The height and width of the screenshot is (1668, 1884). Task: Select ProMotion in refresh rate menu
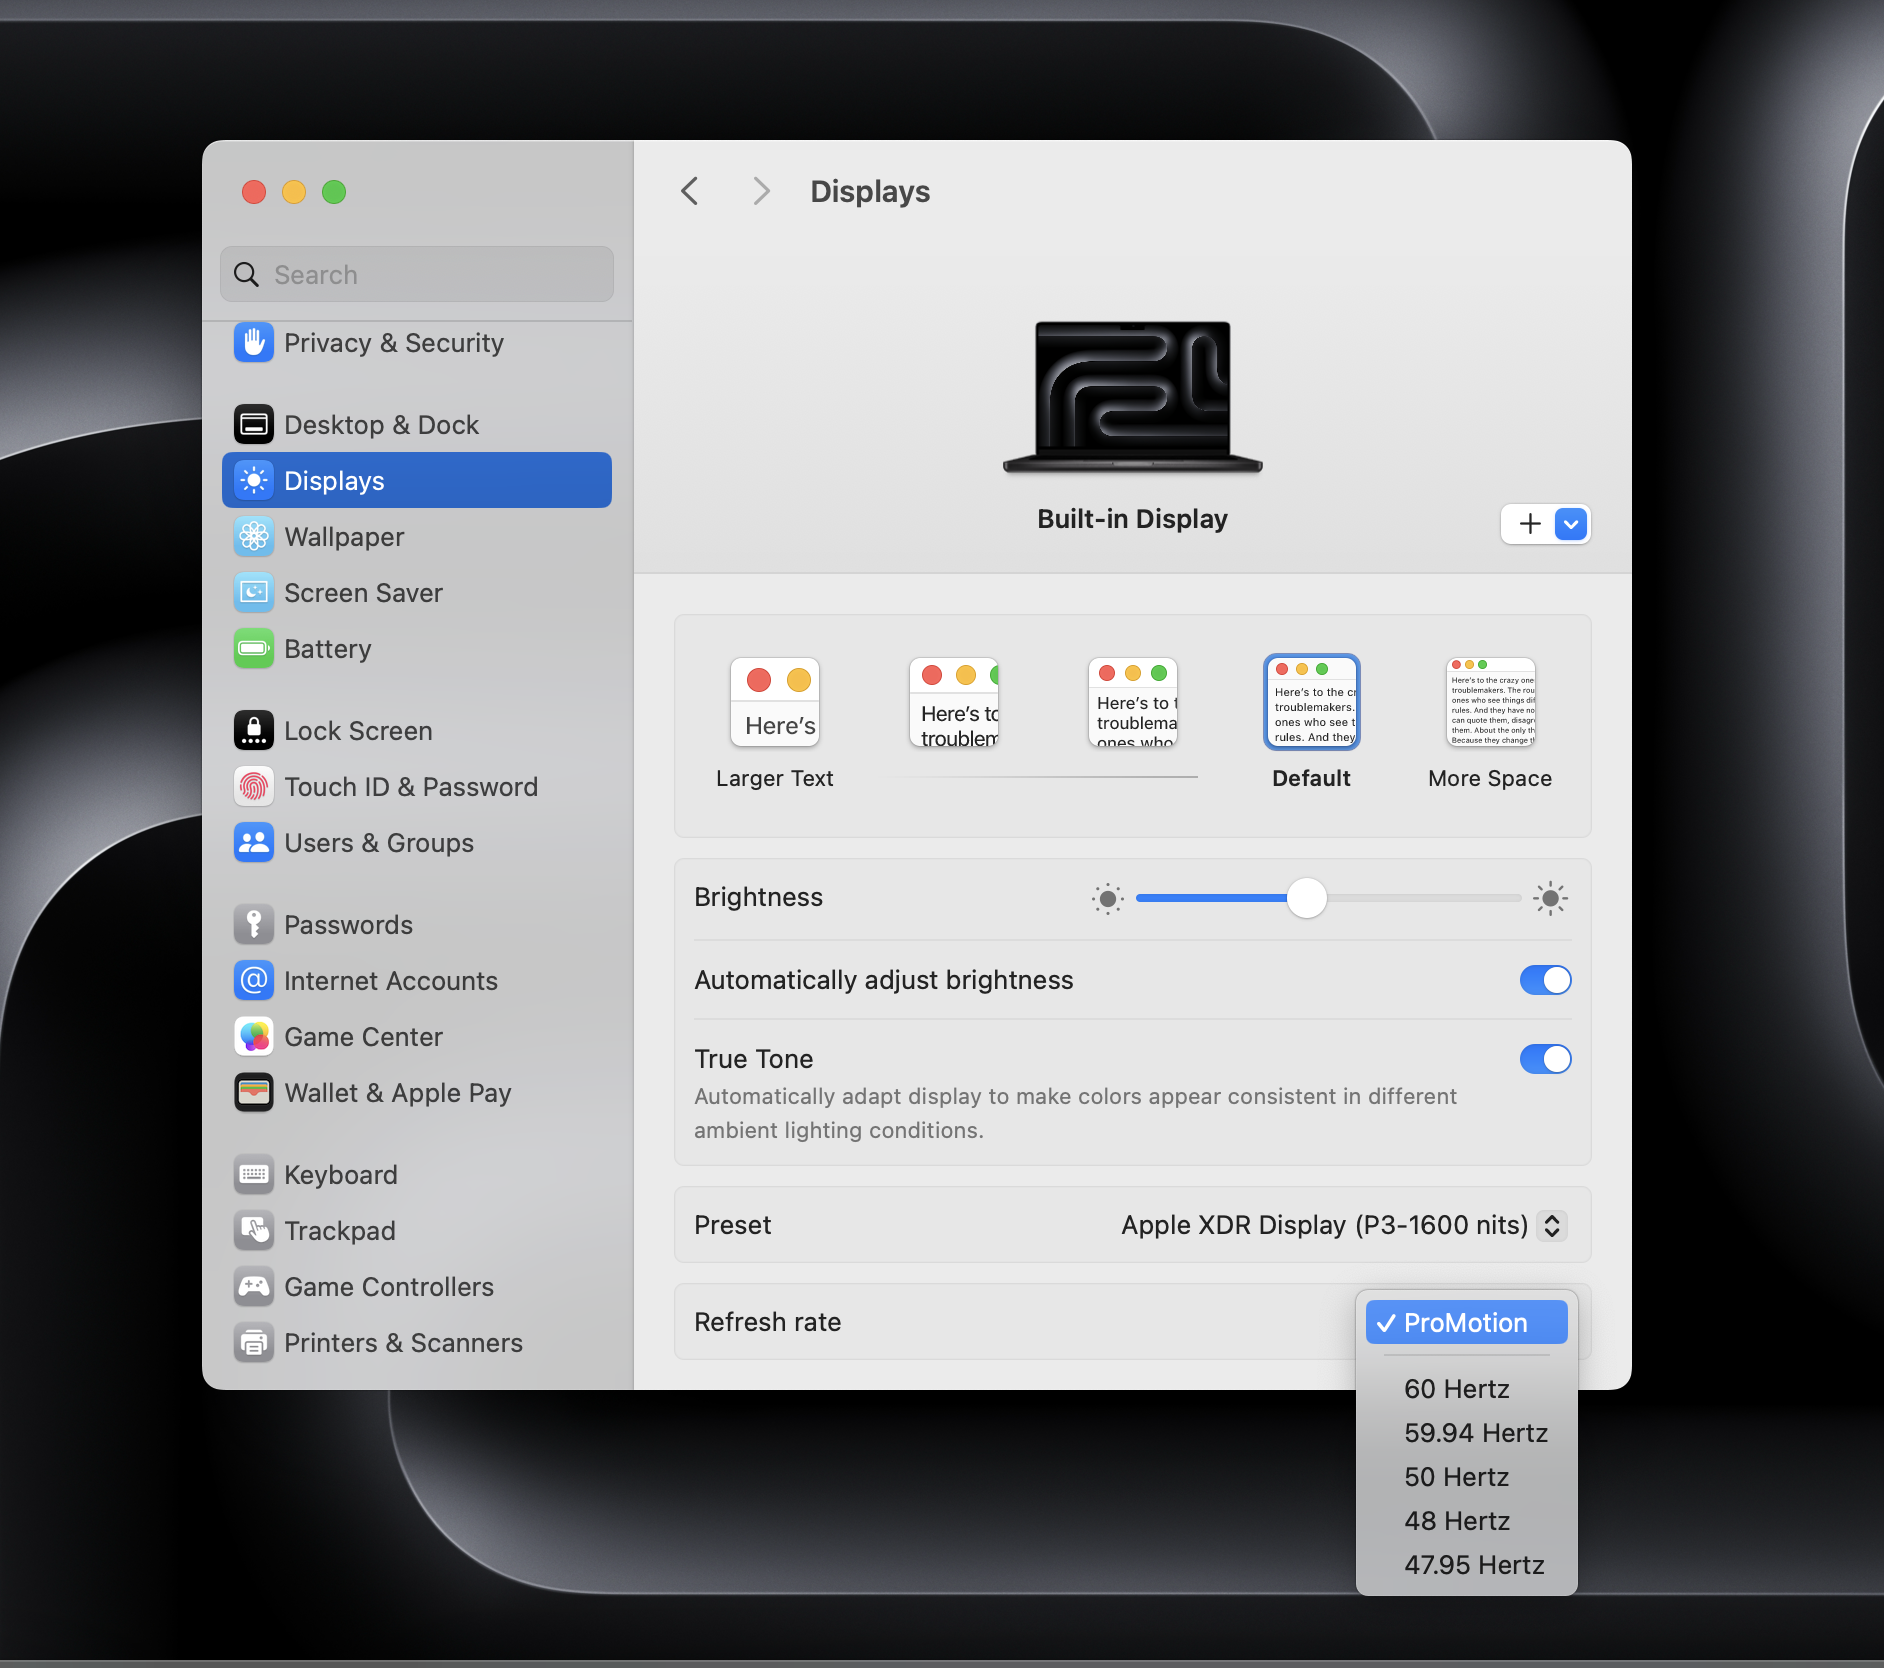[x=1466, y=1323]
